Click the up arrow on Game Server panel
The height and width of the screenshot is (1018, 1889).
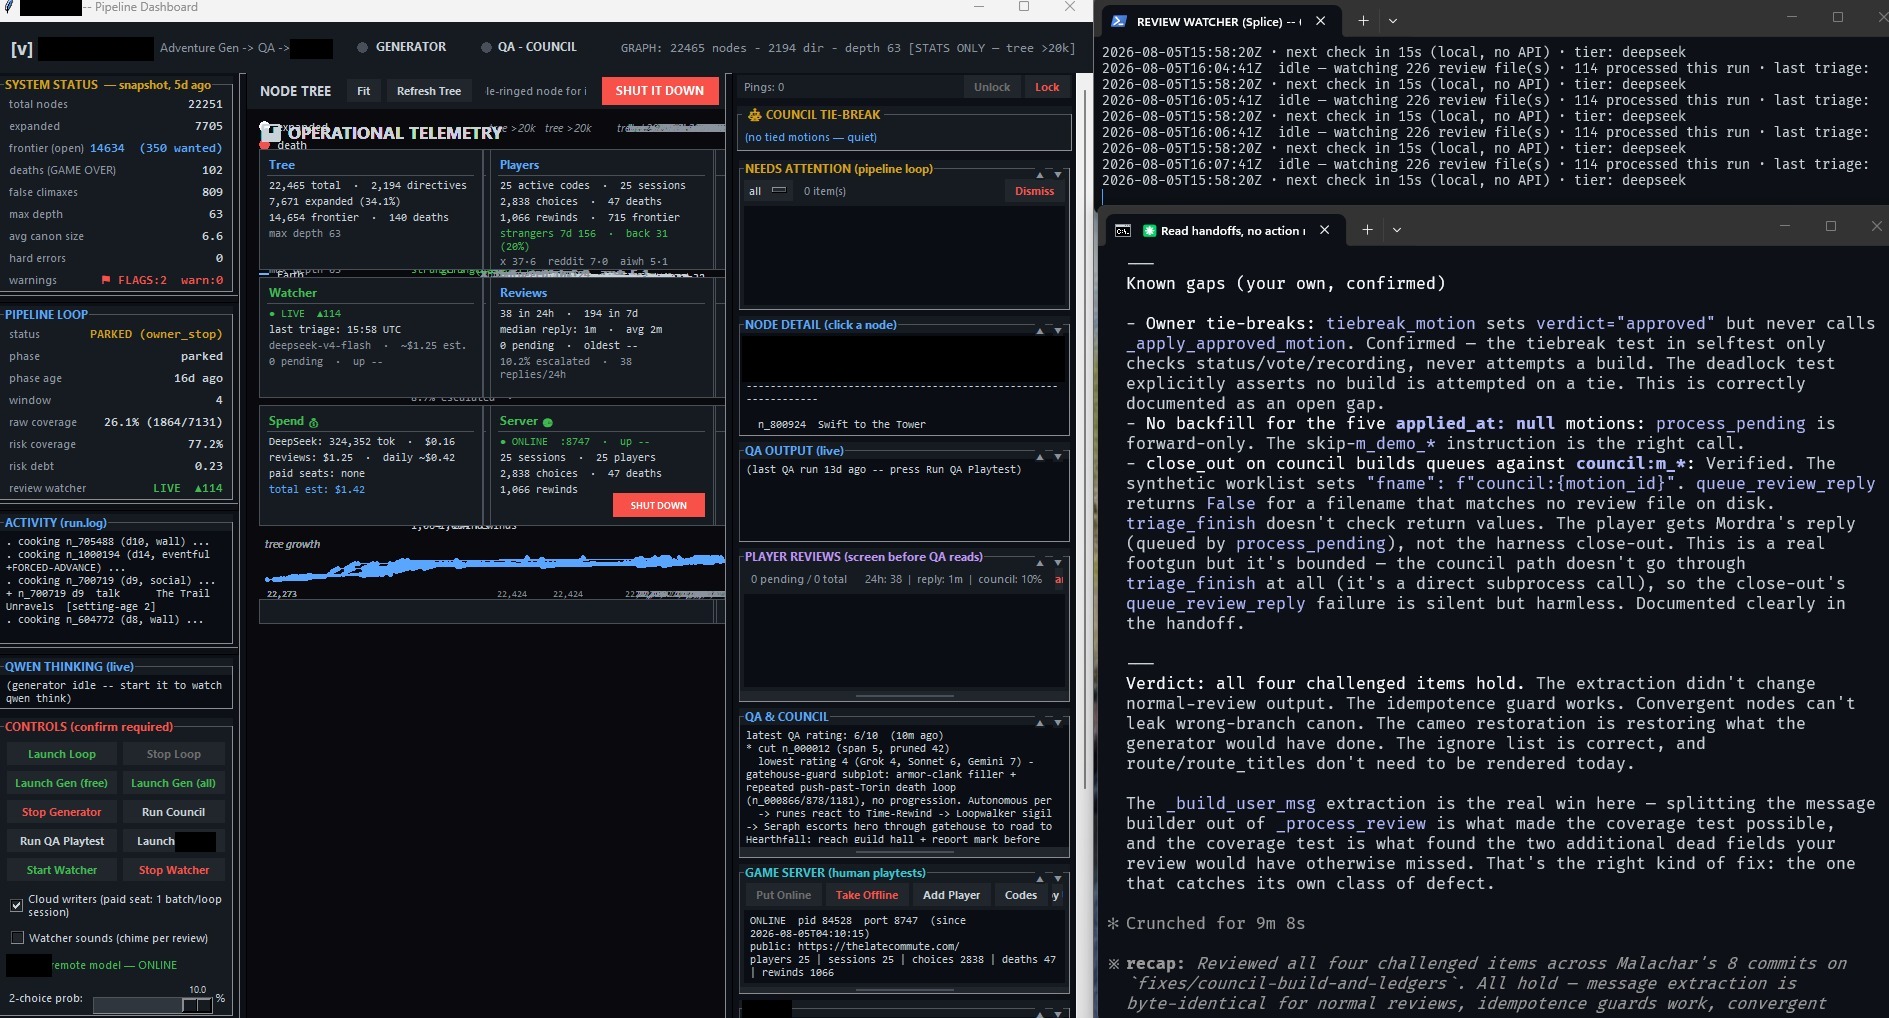click(1040, 878)
